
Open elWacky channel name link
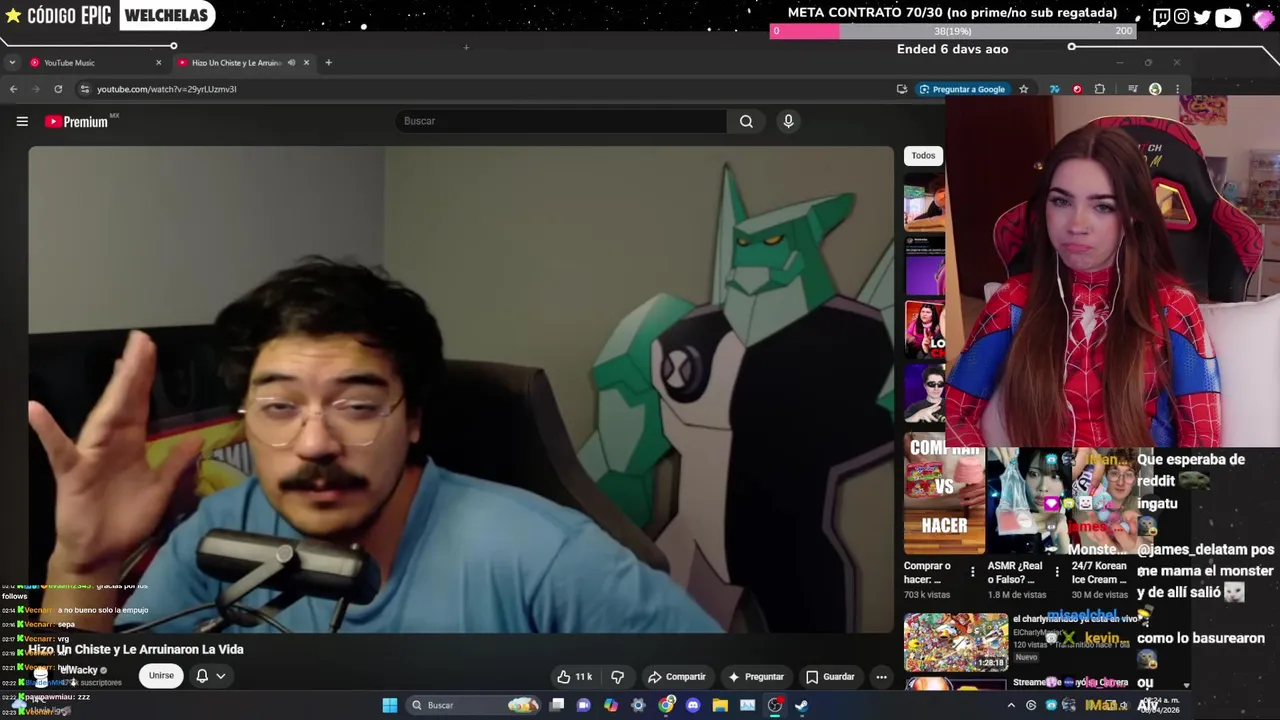78,670
